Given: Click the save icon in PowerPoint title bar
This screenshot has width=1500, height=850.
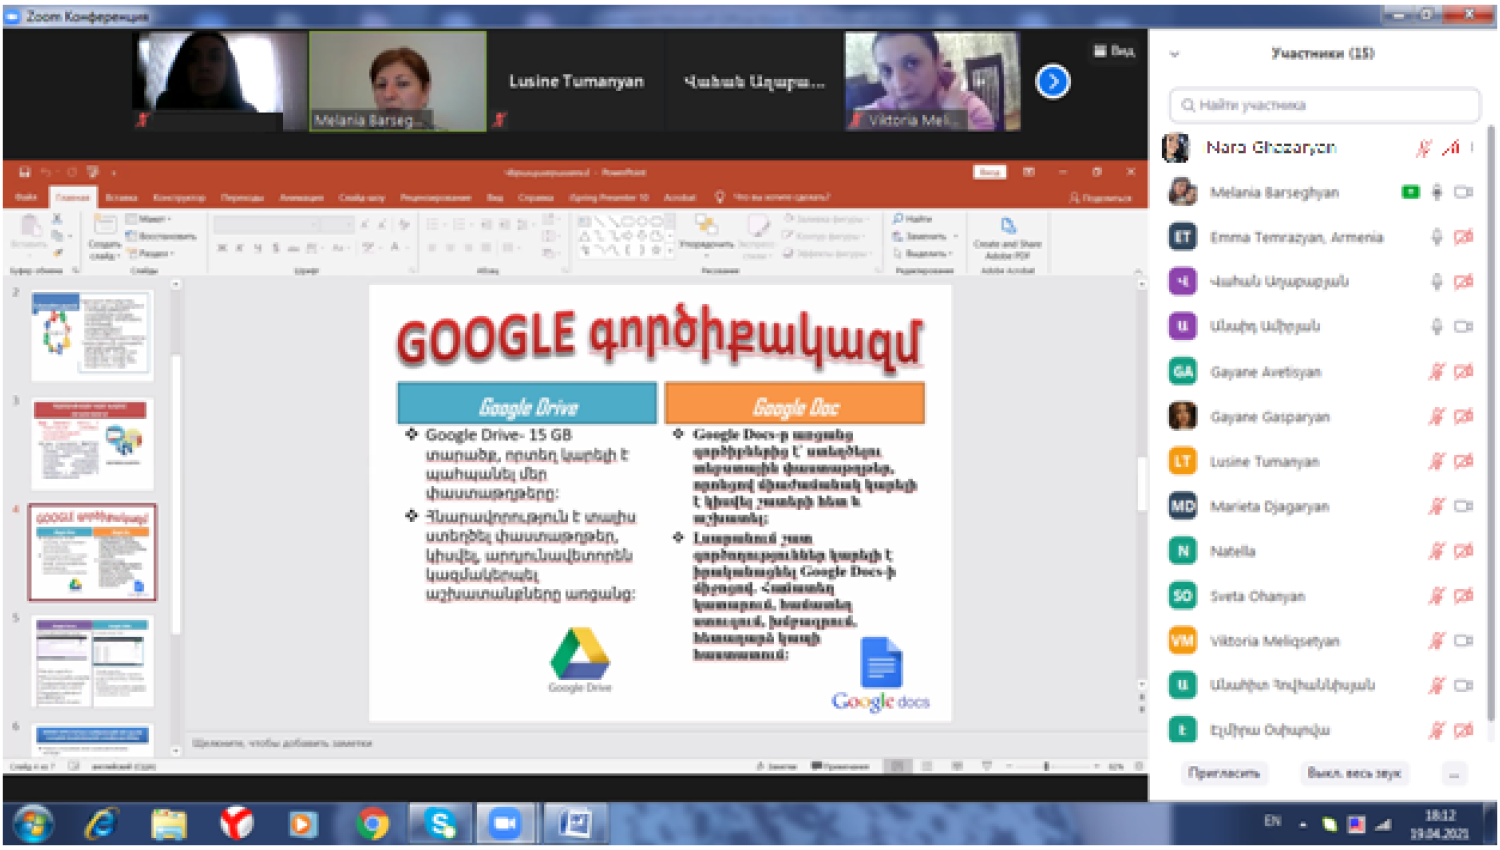Looking at the screenshot, I should pyautogui.click(x=25, y=172).
